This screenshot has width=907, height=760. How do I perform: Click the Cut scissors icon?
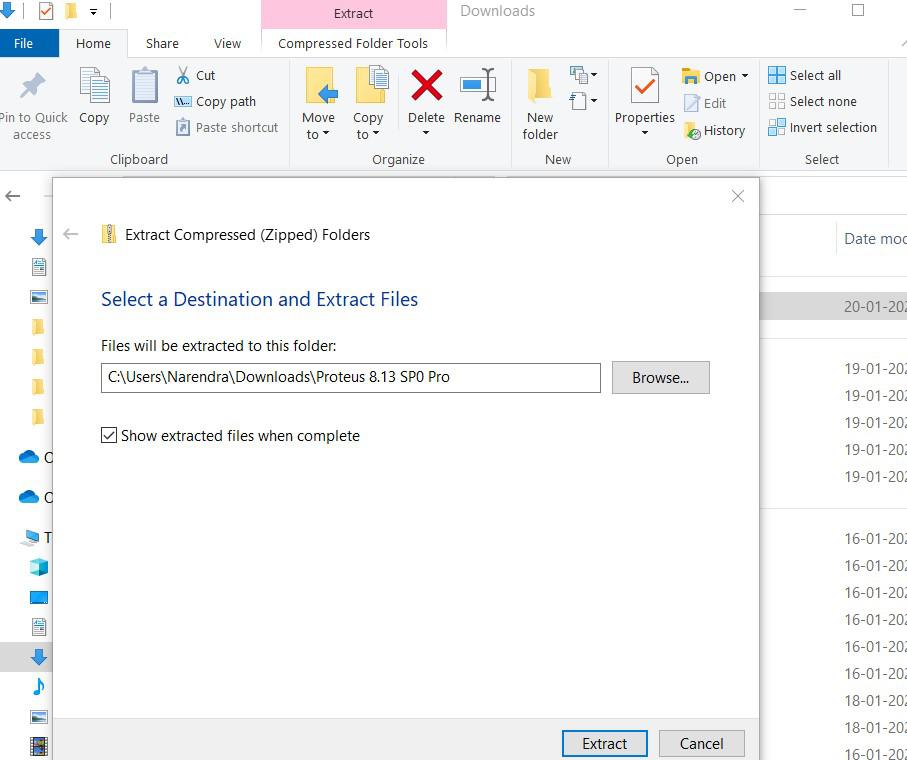coord(183,75)
